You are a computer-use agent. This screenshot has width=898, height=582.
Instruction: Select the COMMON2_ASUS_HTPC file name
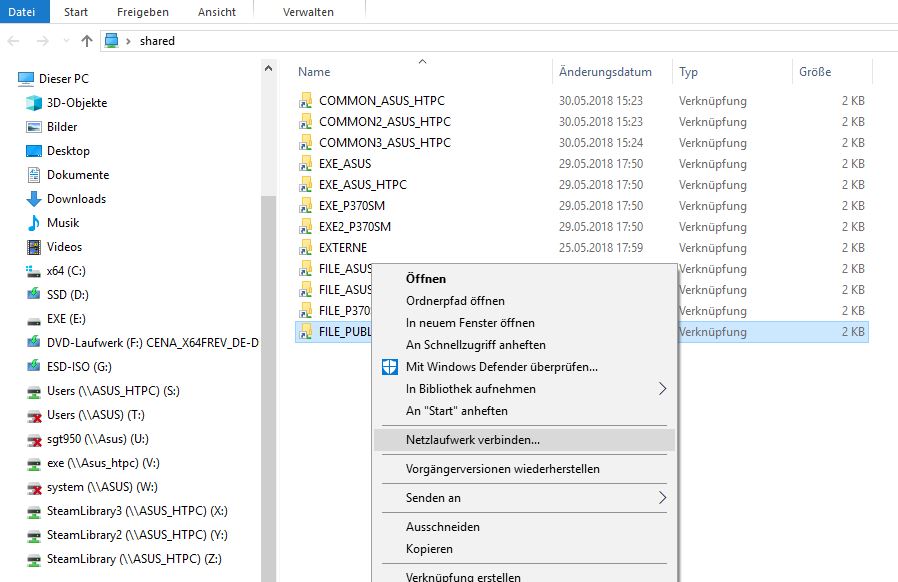(x=385, y=122)
